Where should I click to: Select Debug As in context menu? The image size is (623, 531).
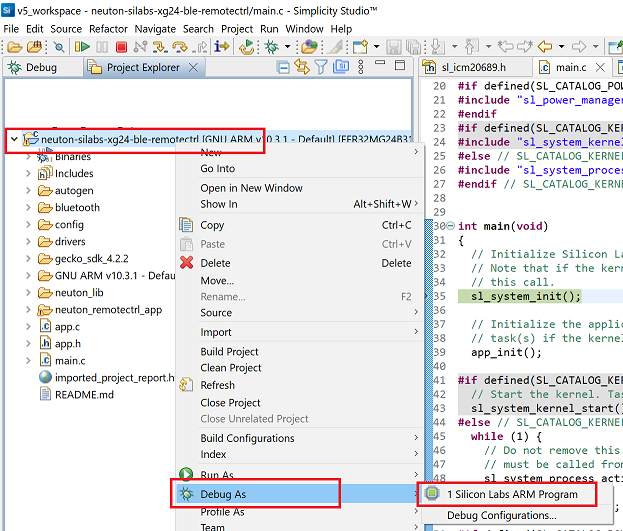pos(223,494)
